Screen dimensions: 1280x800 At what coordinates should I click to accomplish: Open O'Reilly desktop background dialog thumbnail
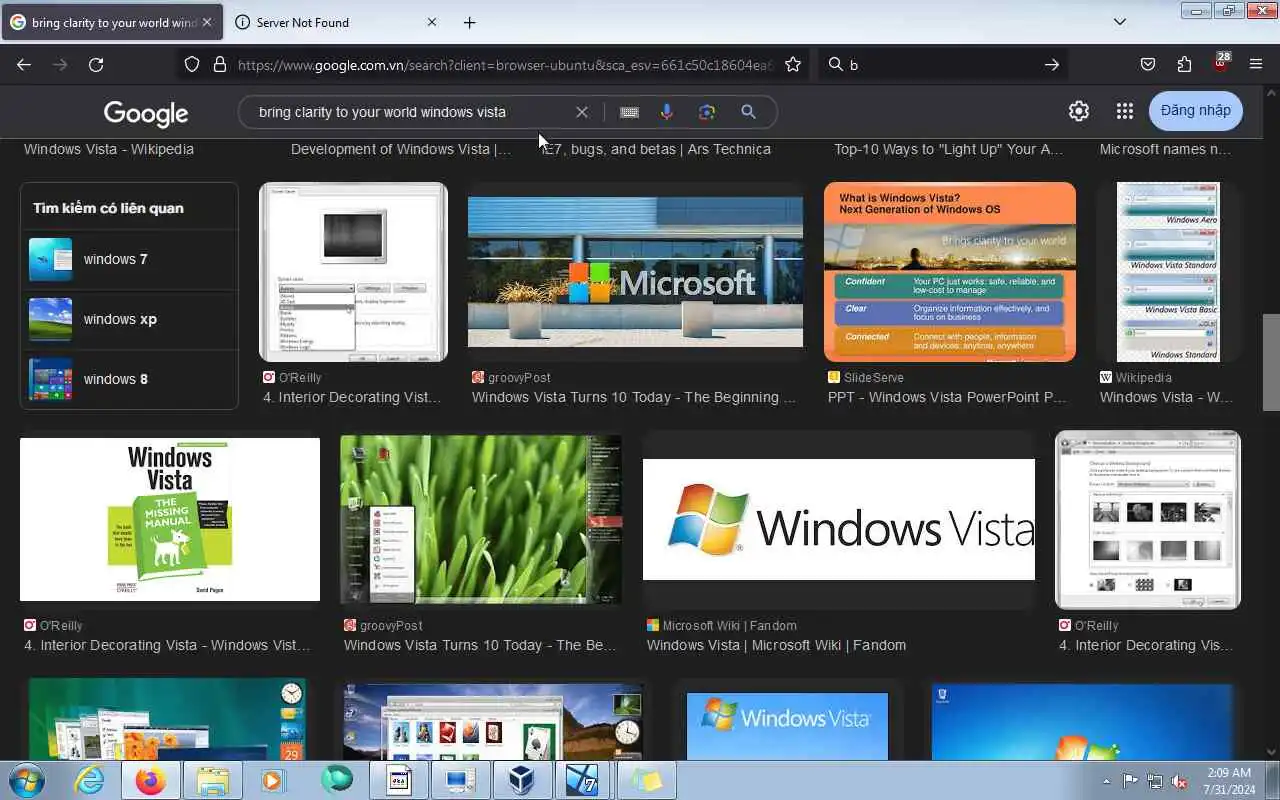(1148, 520)
